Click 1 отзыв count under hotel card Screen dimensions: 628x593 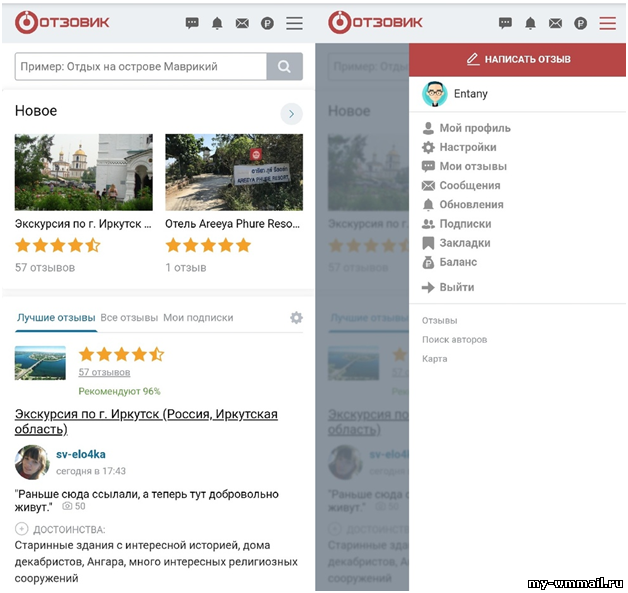(186, 268)
